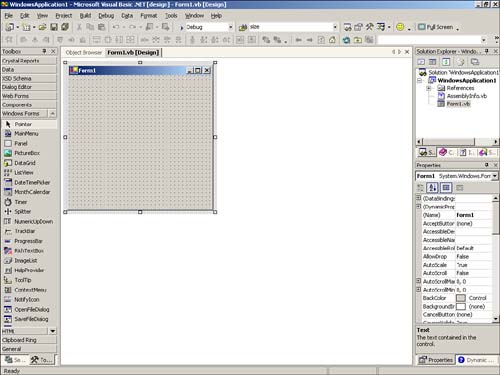Click the Open File toolbar icon
500x375 pixels.
click(42, 27)
